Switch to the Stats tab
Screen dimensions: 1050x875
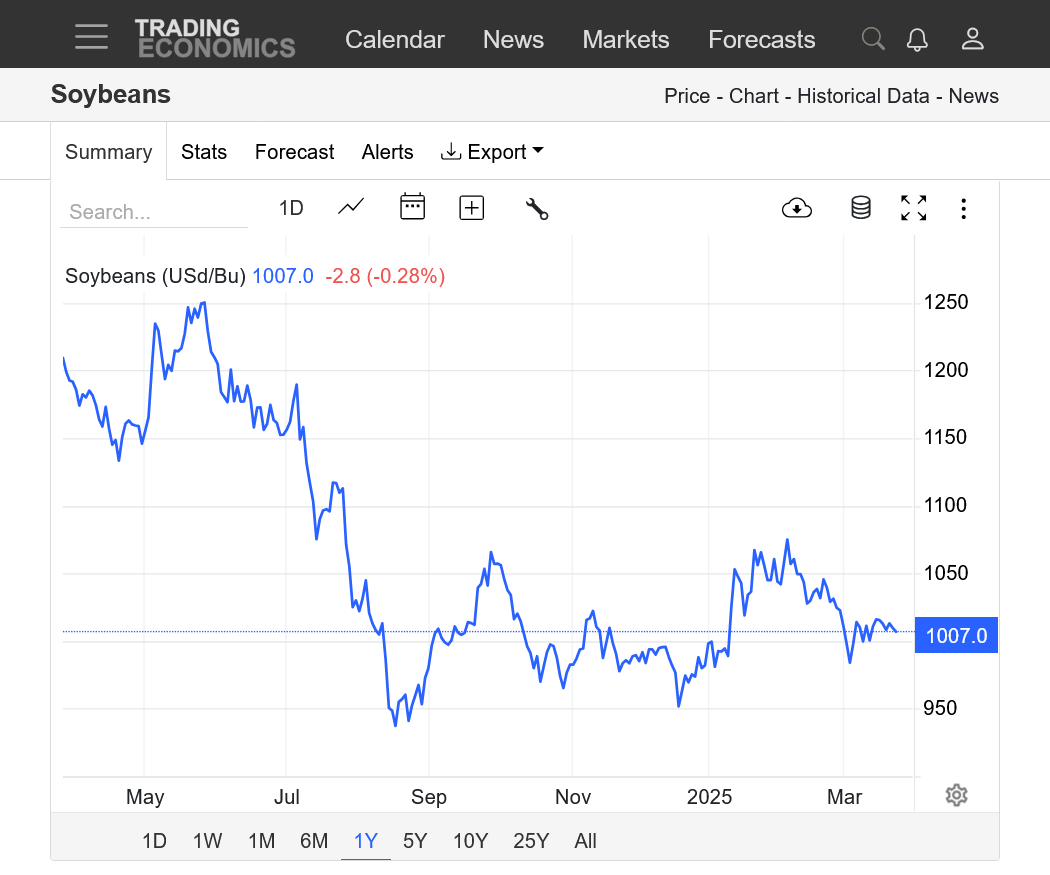pos(204,152)
